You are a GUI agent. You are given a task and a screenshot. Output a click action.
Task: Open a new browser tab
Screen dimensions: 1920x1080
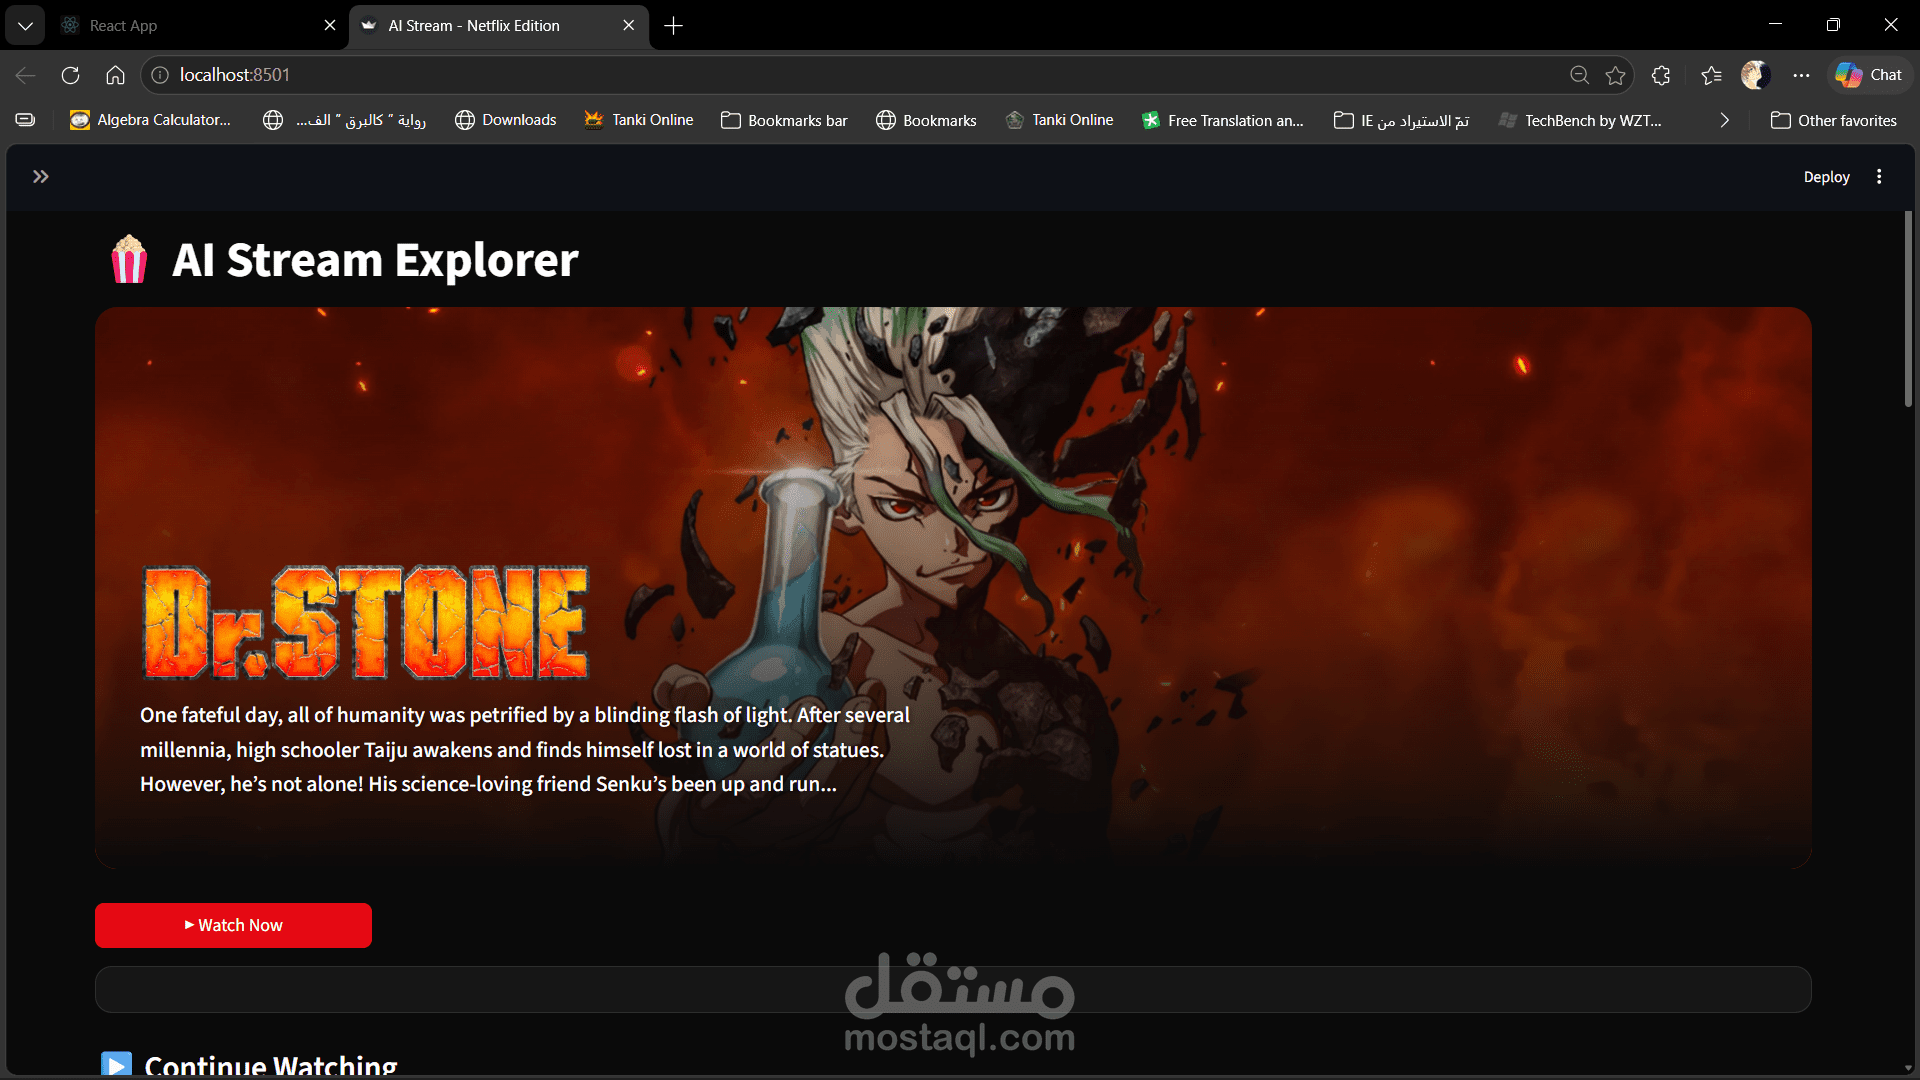click(673, 26)
